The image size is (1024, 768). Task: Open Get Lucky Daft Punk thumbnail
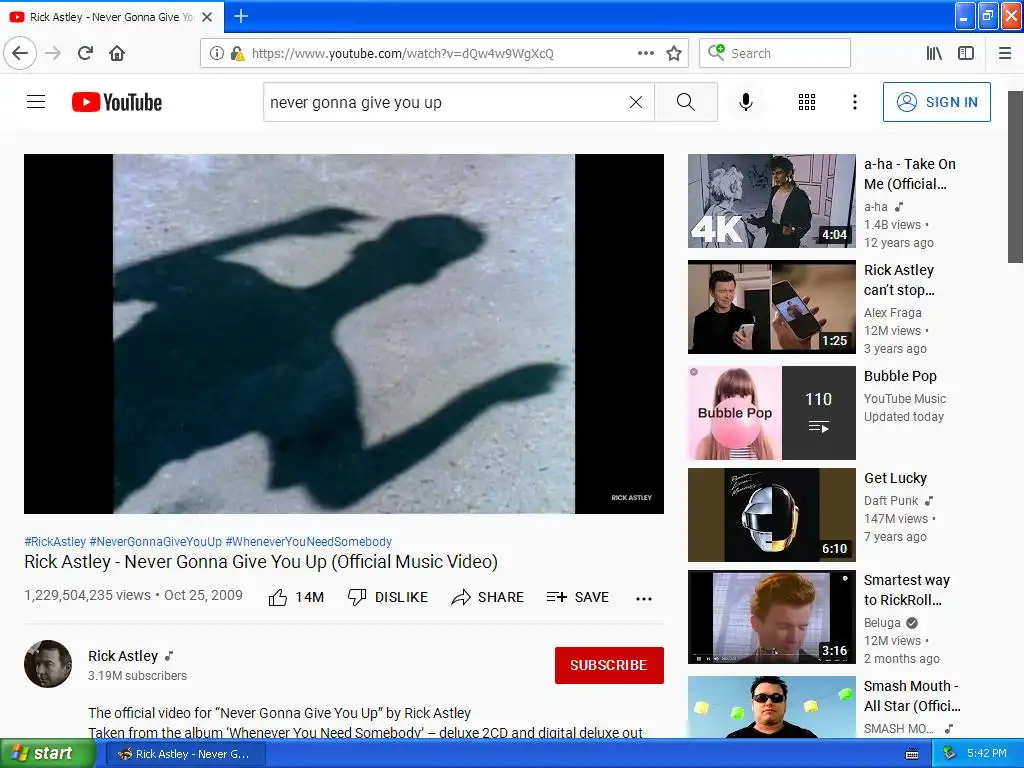[x=771, y=515]
